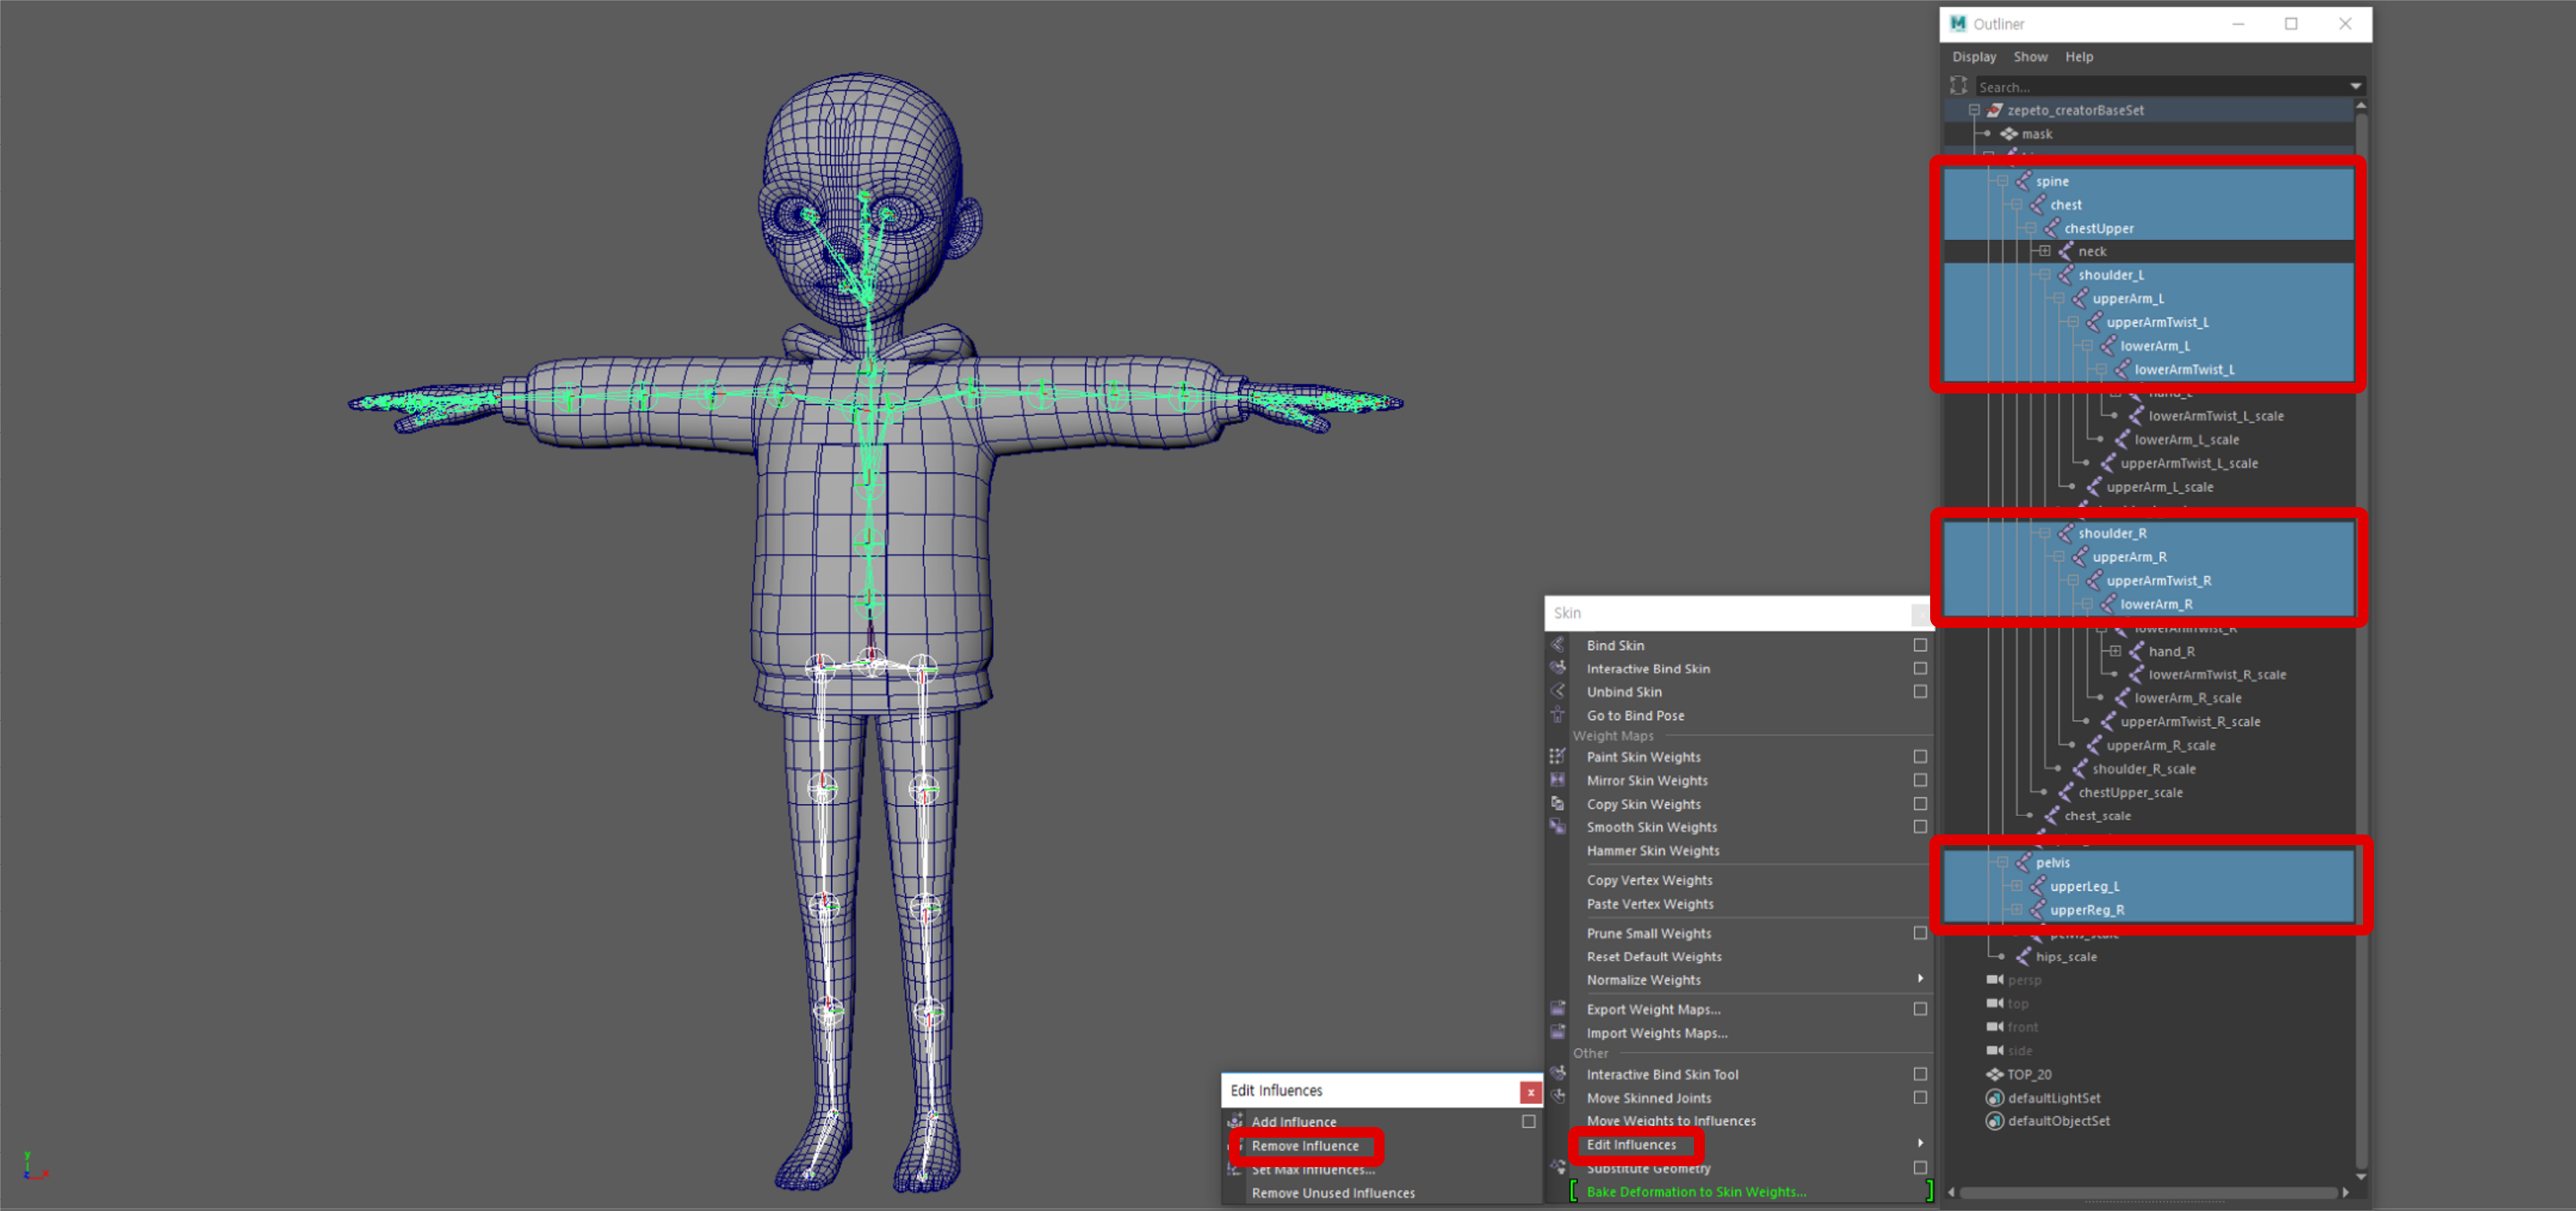This screenshot has width=2576, height=1211.
Task: Click the Go to Bind Pose icon
Action: click(1557, 715)
